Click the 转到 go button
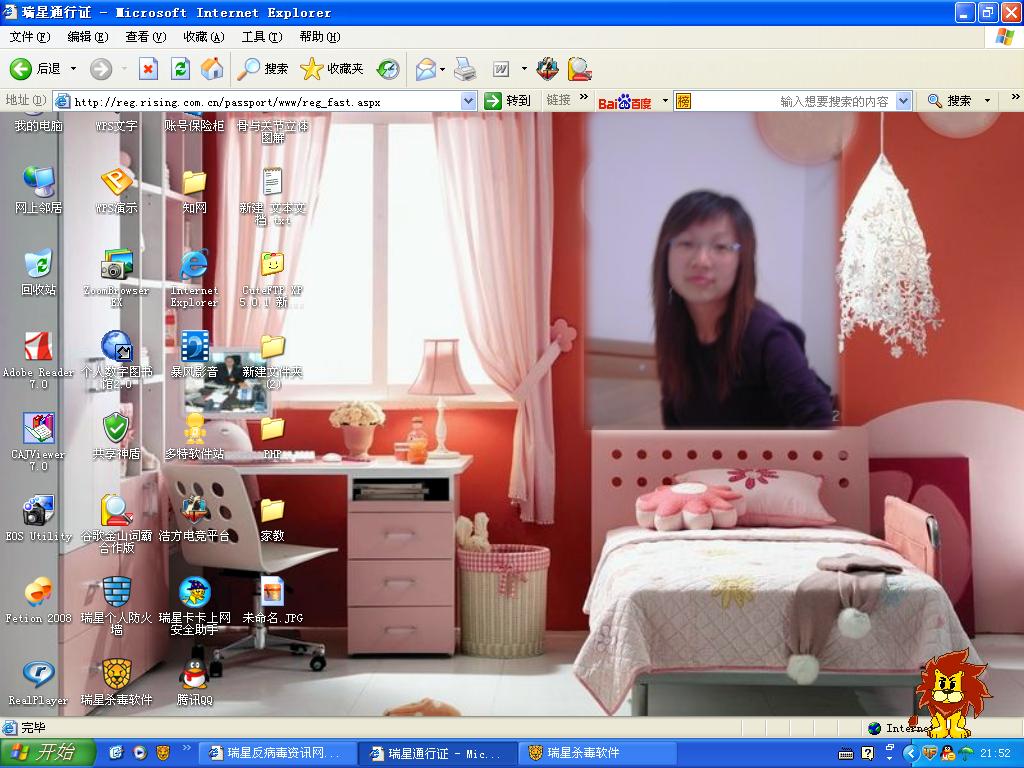This screenshot has height=768, width=1024. (508, 101)
